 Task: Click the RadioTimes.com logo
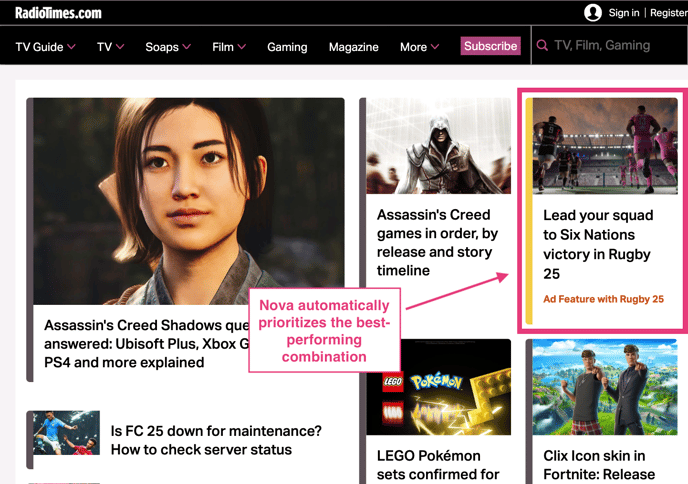58,13
